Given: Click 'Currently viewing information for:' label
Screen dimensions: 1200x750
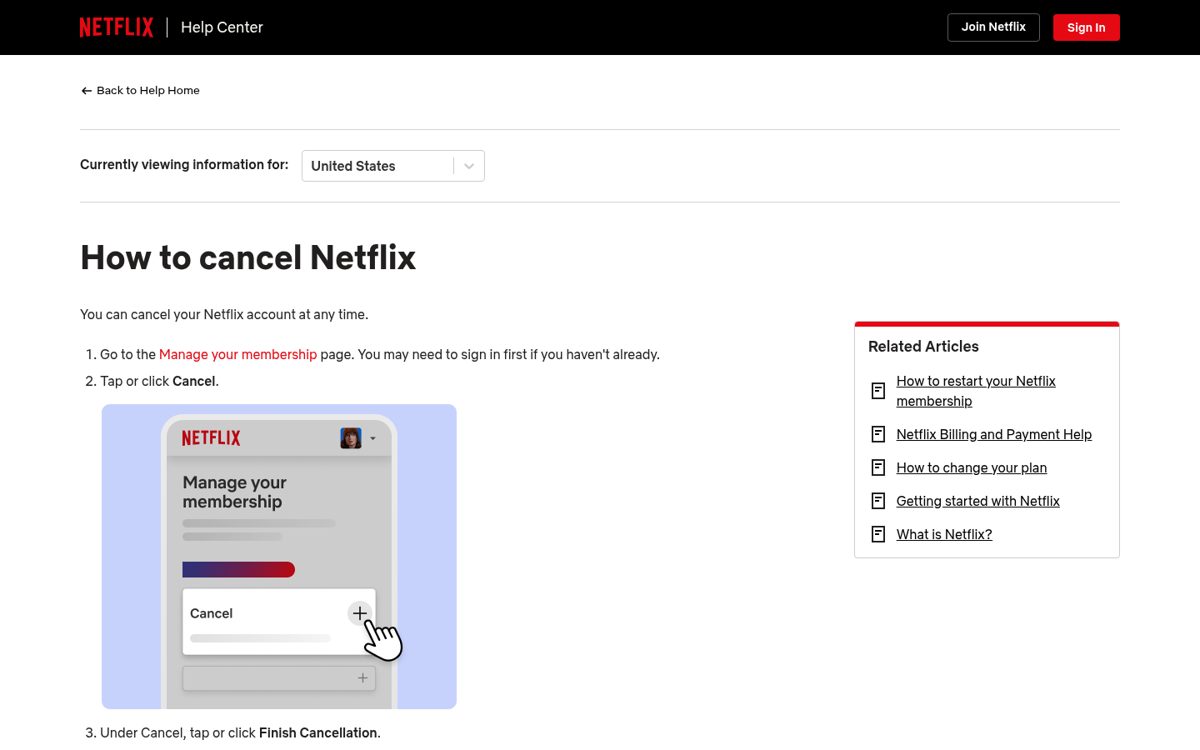Looking at the screenshot, I should click(184, 164).
